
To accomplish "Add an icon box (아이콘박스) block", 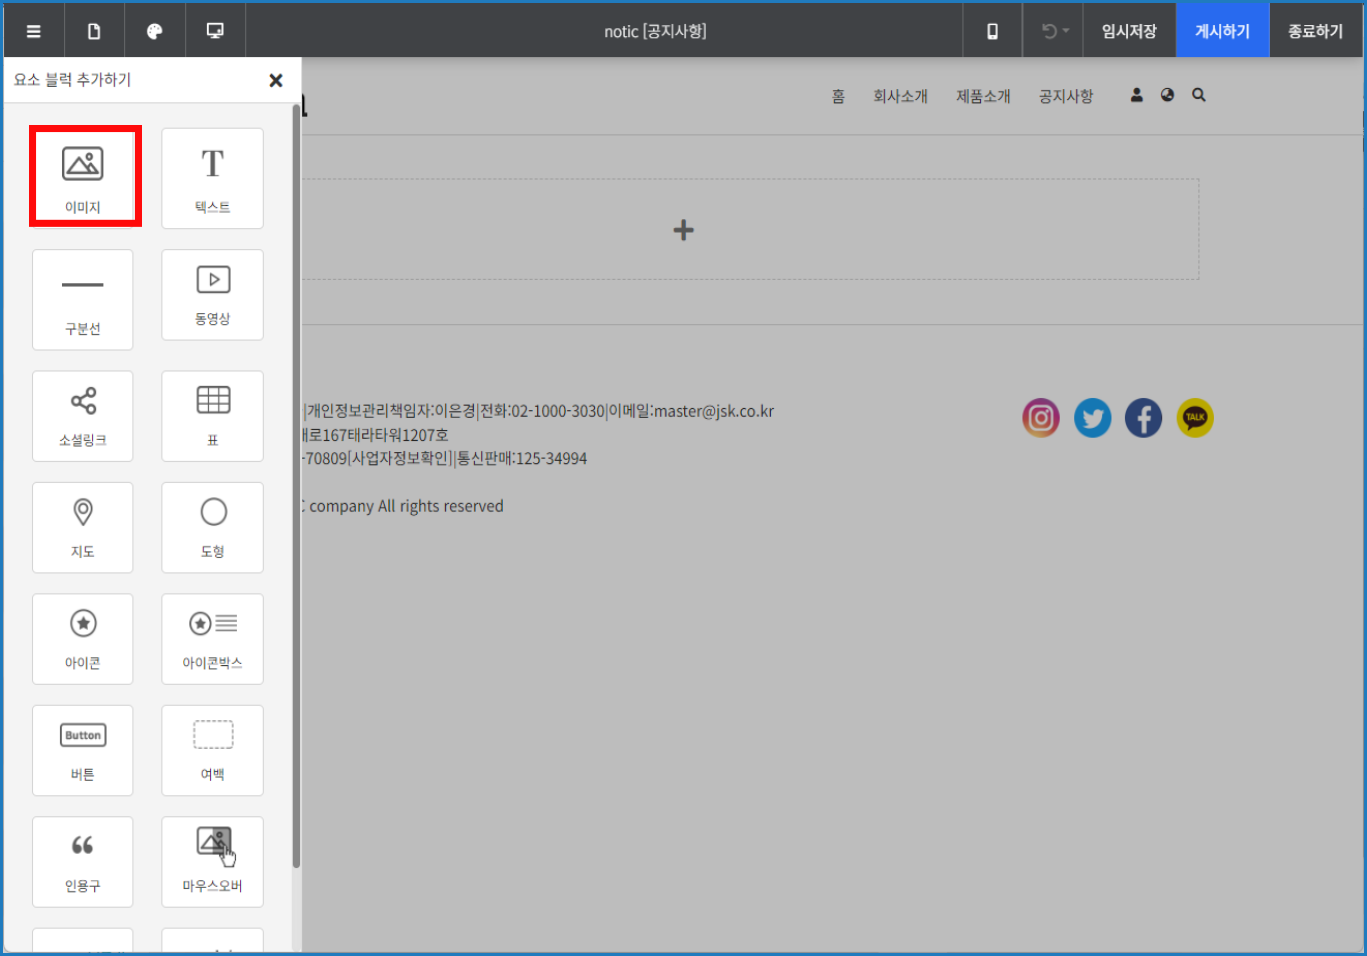I will (x=212, y=639).
